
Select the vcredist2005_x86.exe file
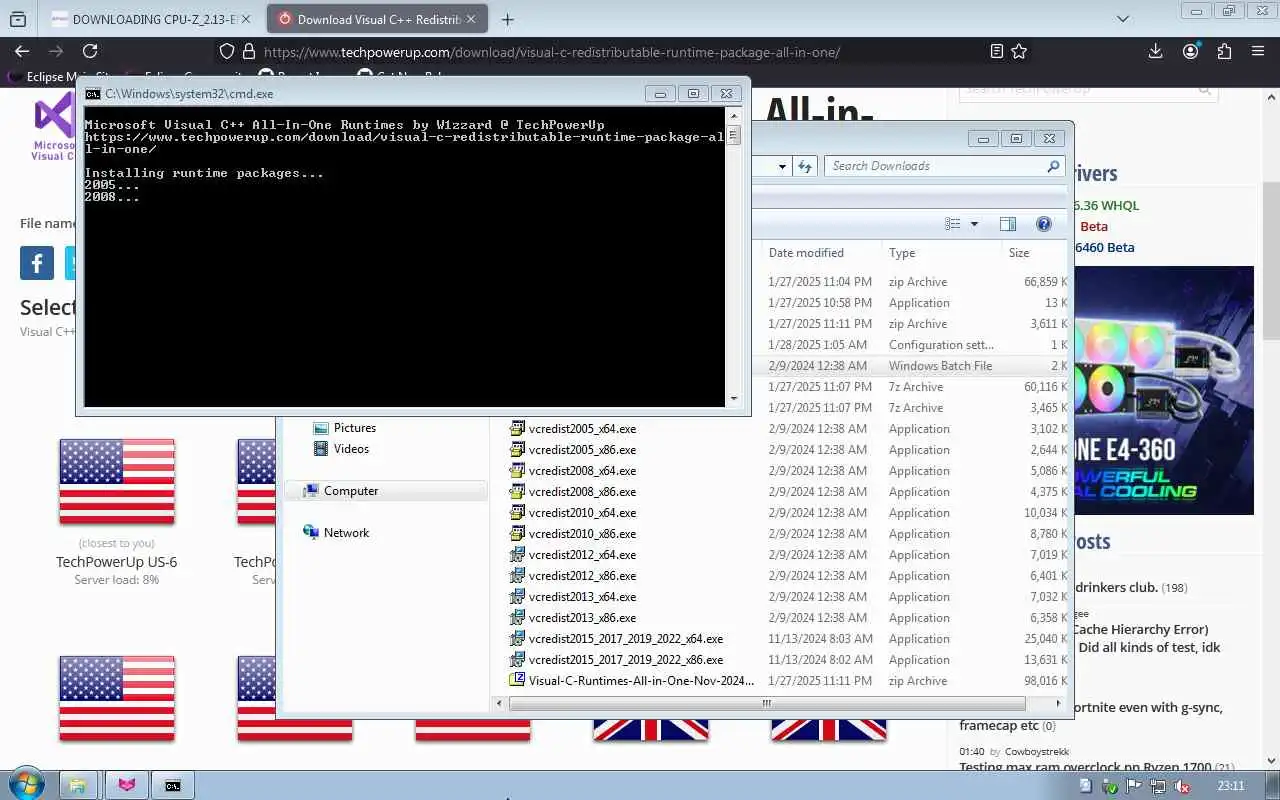pos(582,450)
